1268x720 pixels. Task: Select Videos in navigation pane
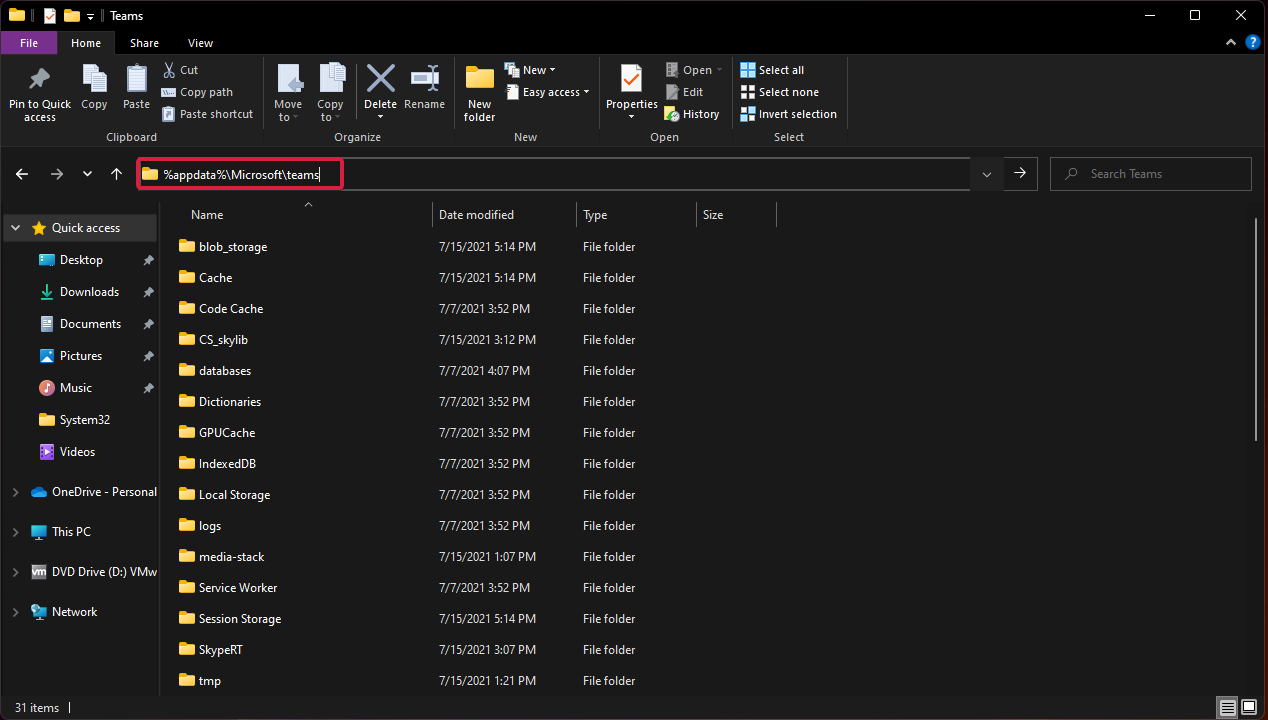77,452
